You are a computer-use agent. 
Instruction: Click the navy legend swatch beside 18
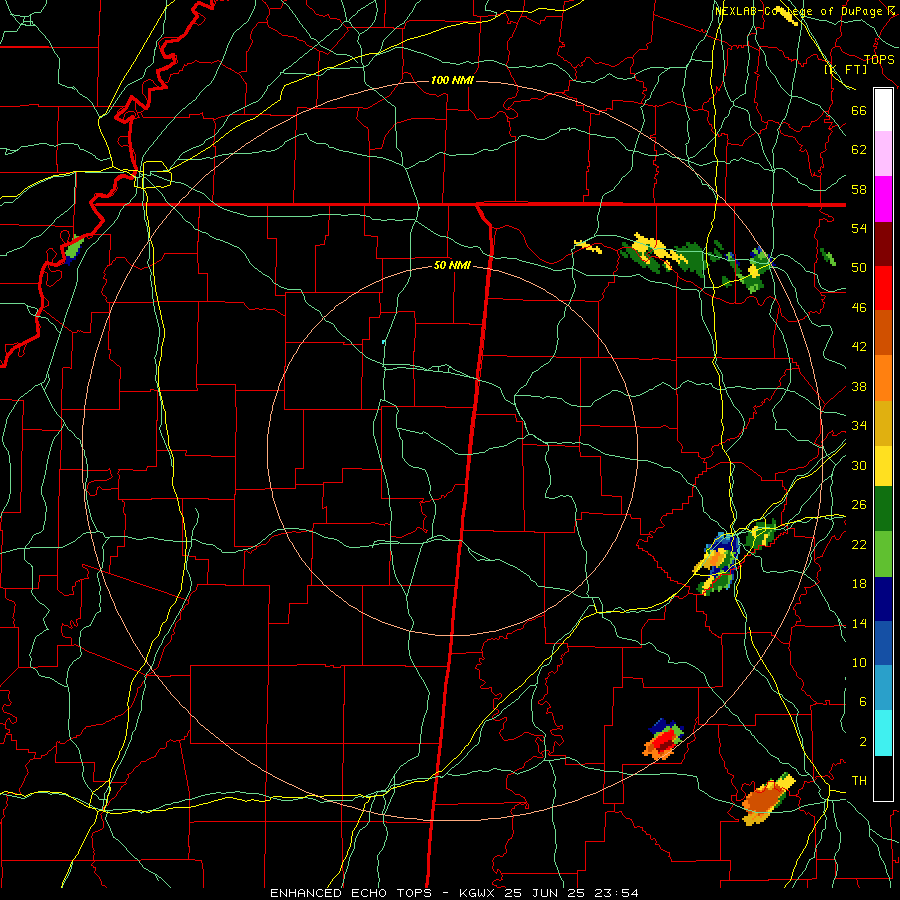coord(883,599)
